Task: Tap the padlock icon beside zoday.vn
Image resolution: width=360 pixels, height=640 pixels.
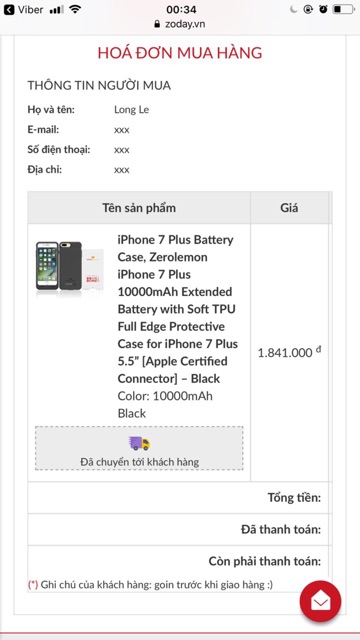Action: coord(157,24)
